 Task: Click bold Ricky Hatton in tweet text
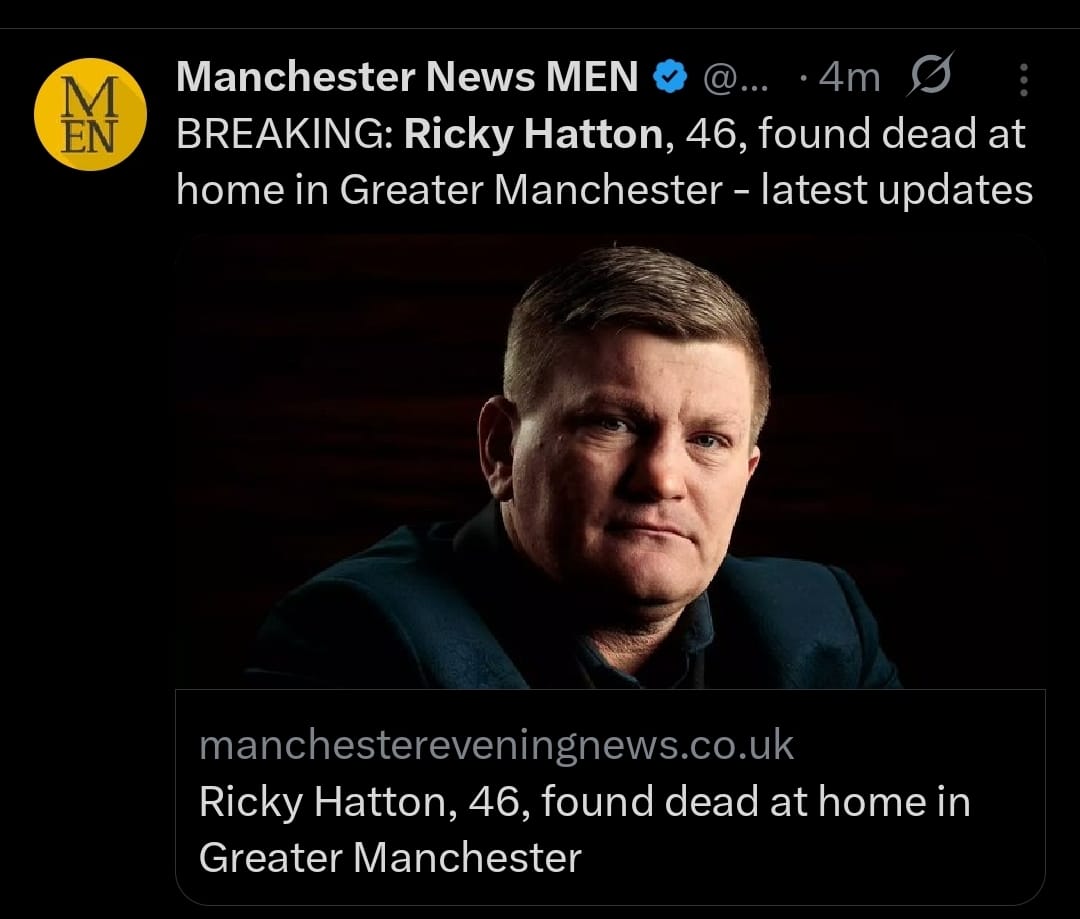[x=535, y=134]
